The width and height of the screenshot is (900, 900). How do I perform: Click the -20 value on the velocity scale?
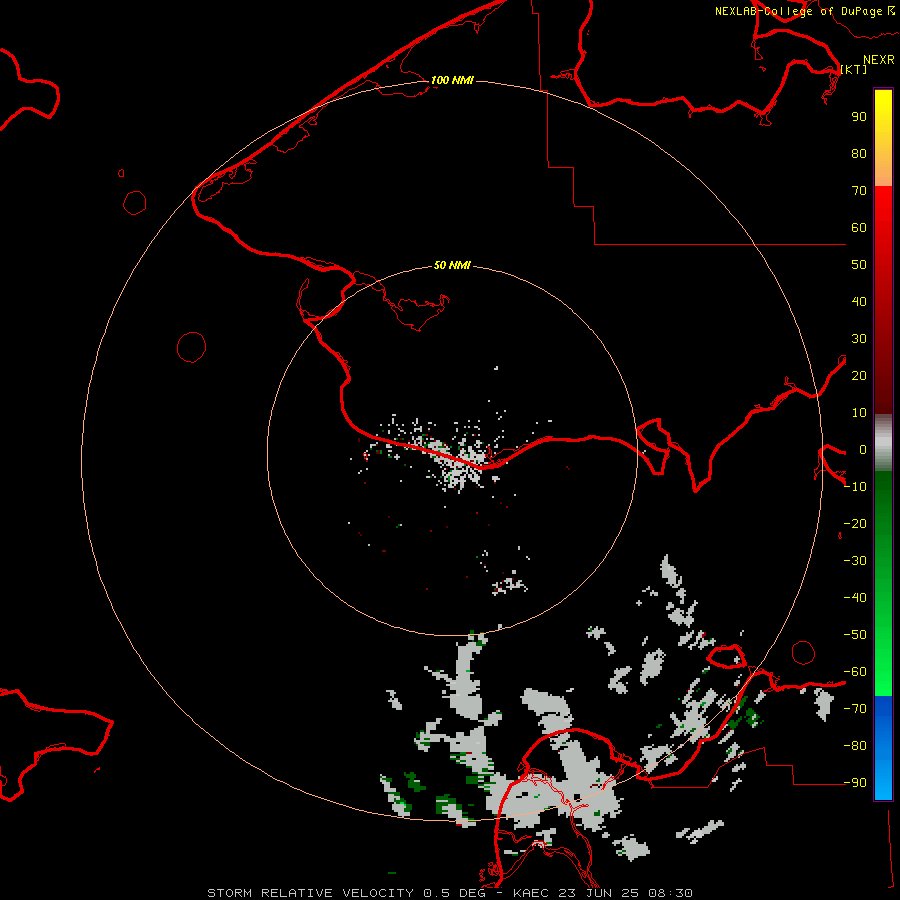pos(855,524)
